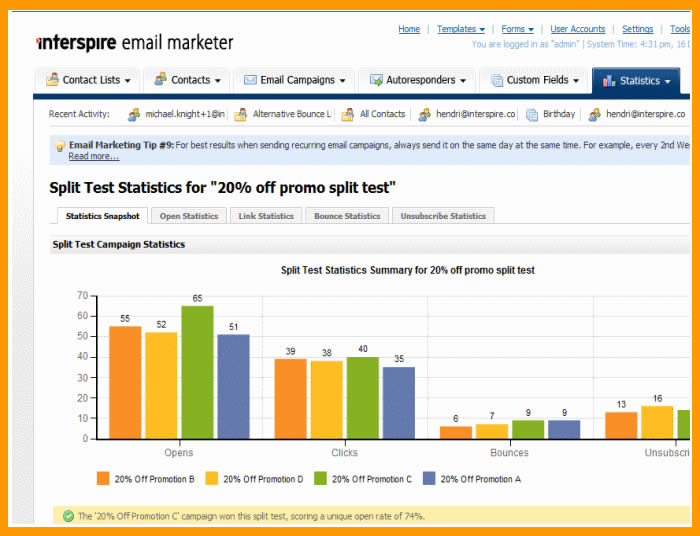Select the Bounce Statistics tab

click(347, 216)
